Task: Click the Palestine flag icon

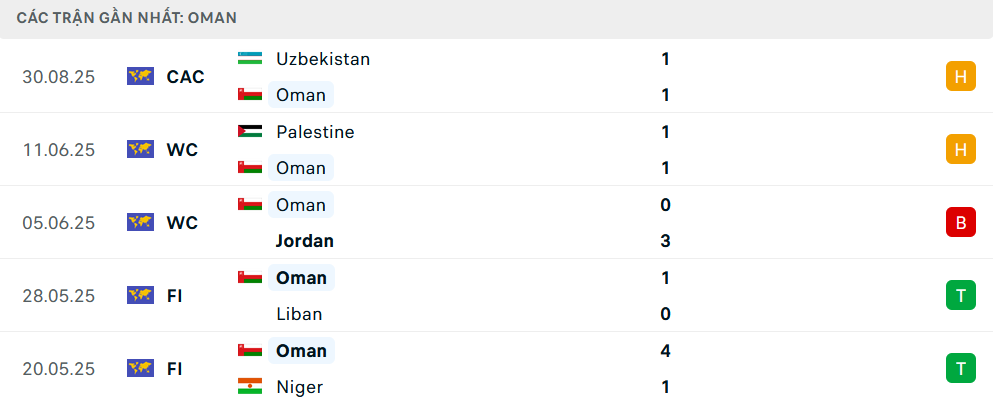Action: point(250,132)
